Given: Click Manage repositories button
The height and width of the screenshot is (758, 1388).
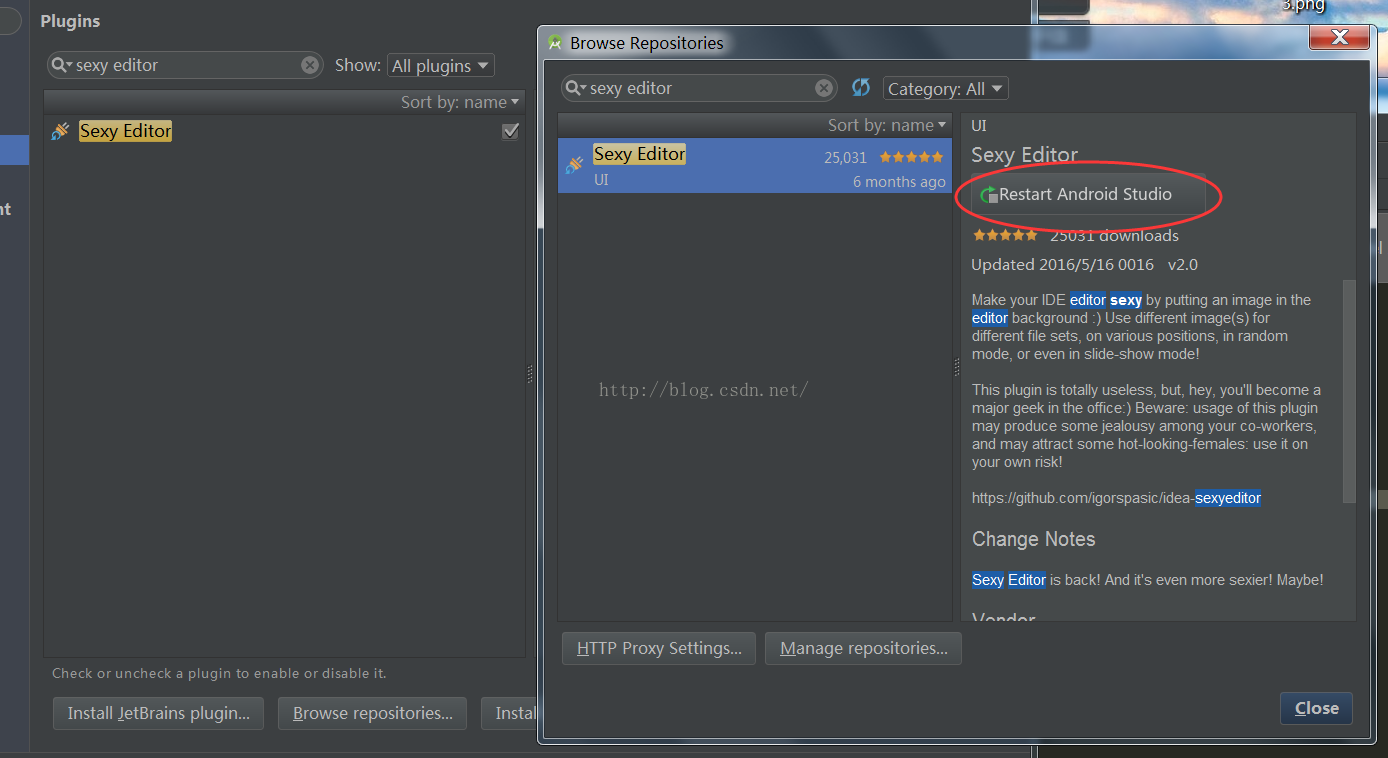Looking at the screenshot, I should pos(863,648).
